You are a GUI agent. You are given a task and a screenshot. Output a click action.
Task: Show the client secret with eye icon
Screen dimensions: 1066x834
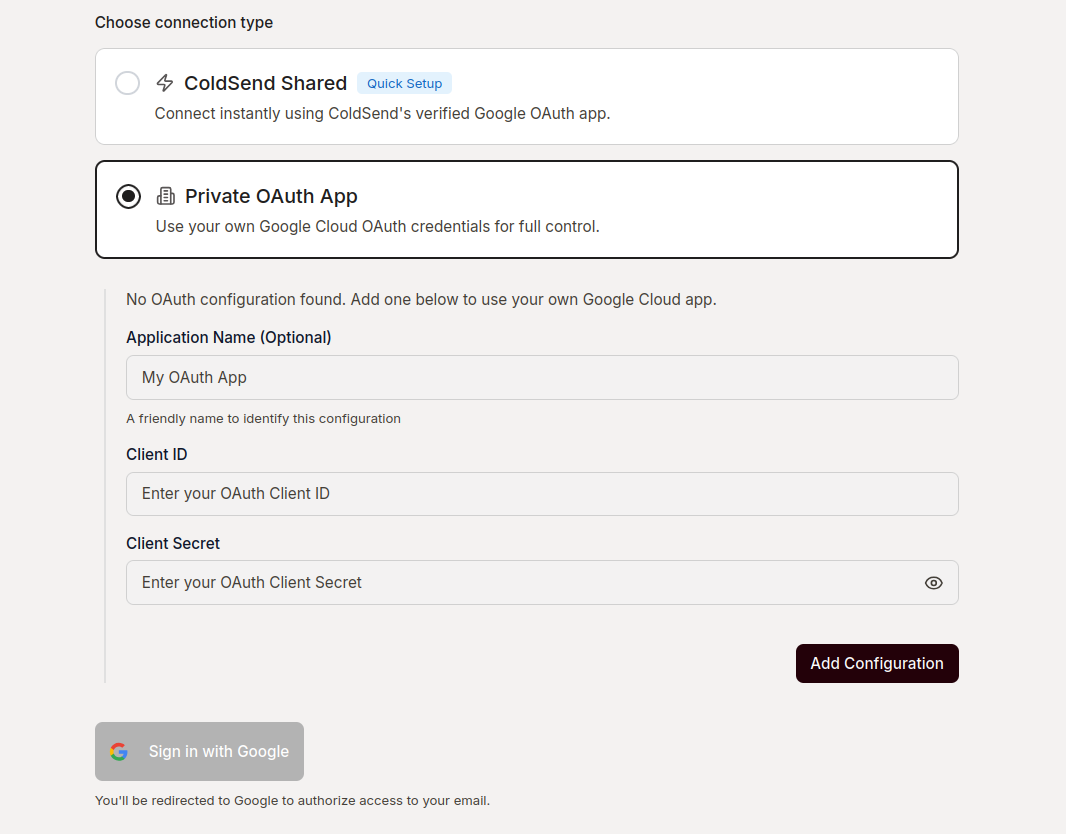933,583
